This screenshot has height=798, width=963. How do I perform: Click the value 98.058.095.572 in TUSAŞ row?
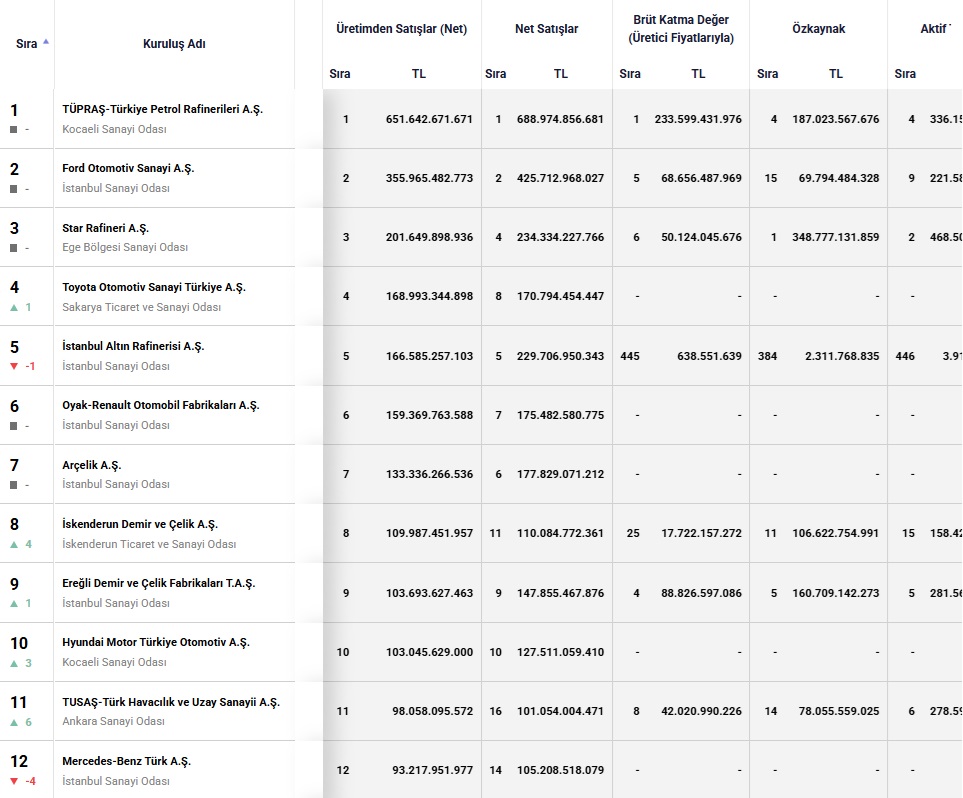tap(433, 711)
